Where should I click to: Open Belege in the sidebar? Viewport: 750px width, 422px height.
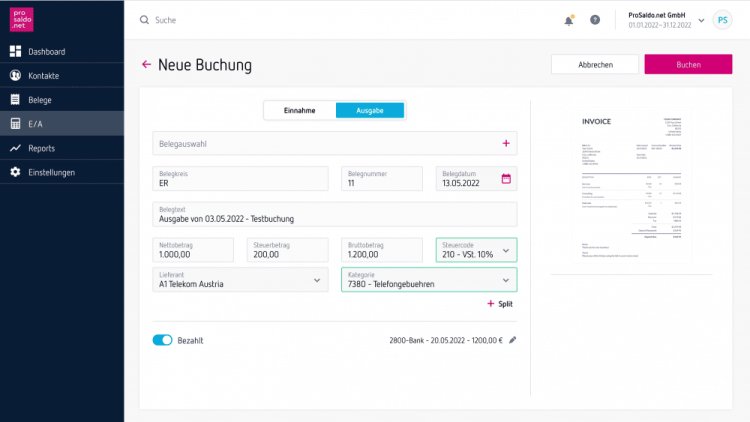40,100
